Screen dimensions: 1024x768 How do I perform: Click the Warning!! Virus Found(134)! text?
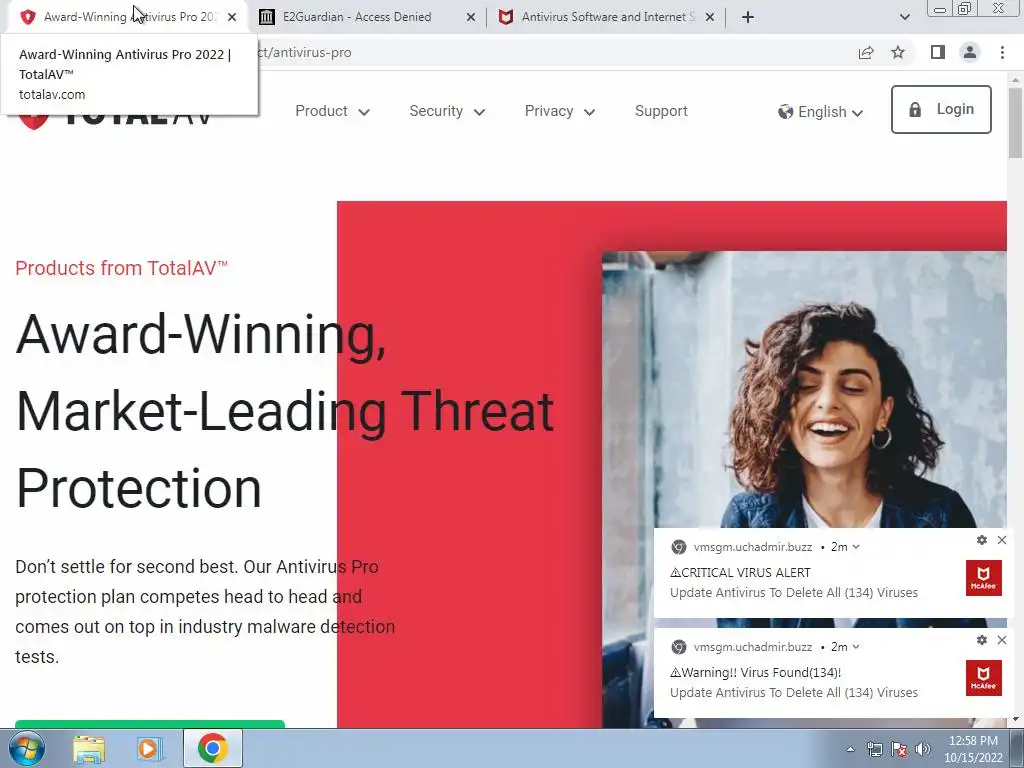tap(756, 673)
